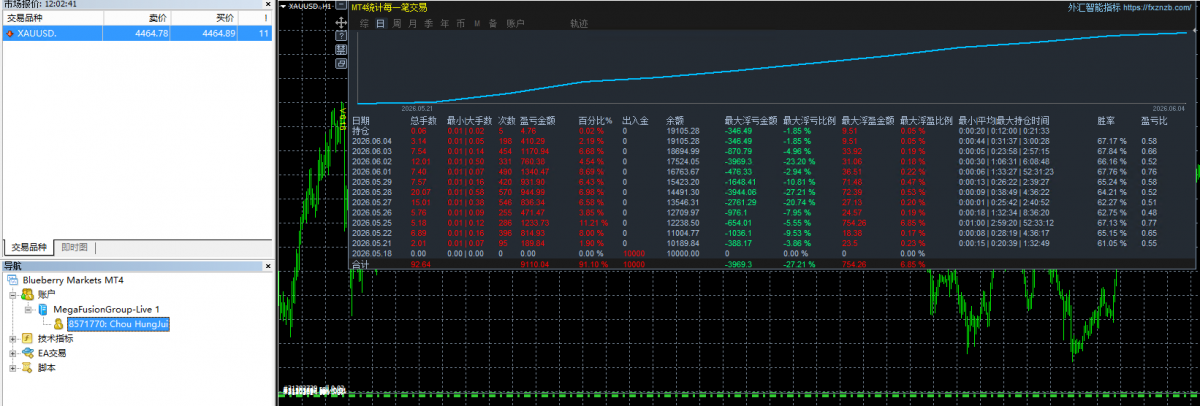Click the move-arrows icon on stats panel
Viewport: 1200px width, 406px height.
pyautogui.click(x=341, y=23)
